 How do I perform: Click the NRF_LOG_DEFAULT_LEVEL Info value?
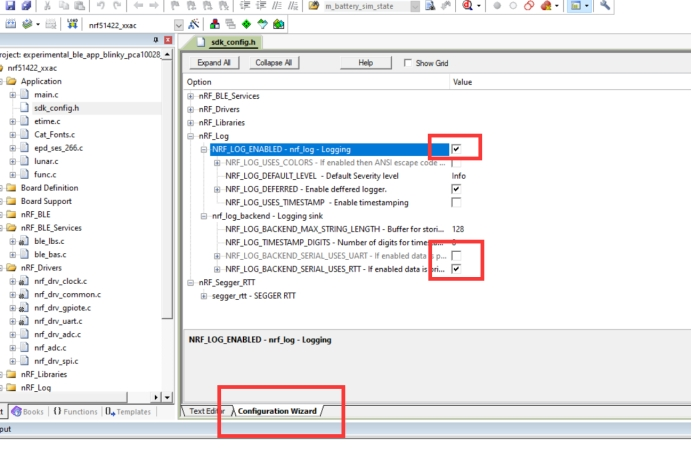click(459, 176)
